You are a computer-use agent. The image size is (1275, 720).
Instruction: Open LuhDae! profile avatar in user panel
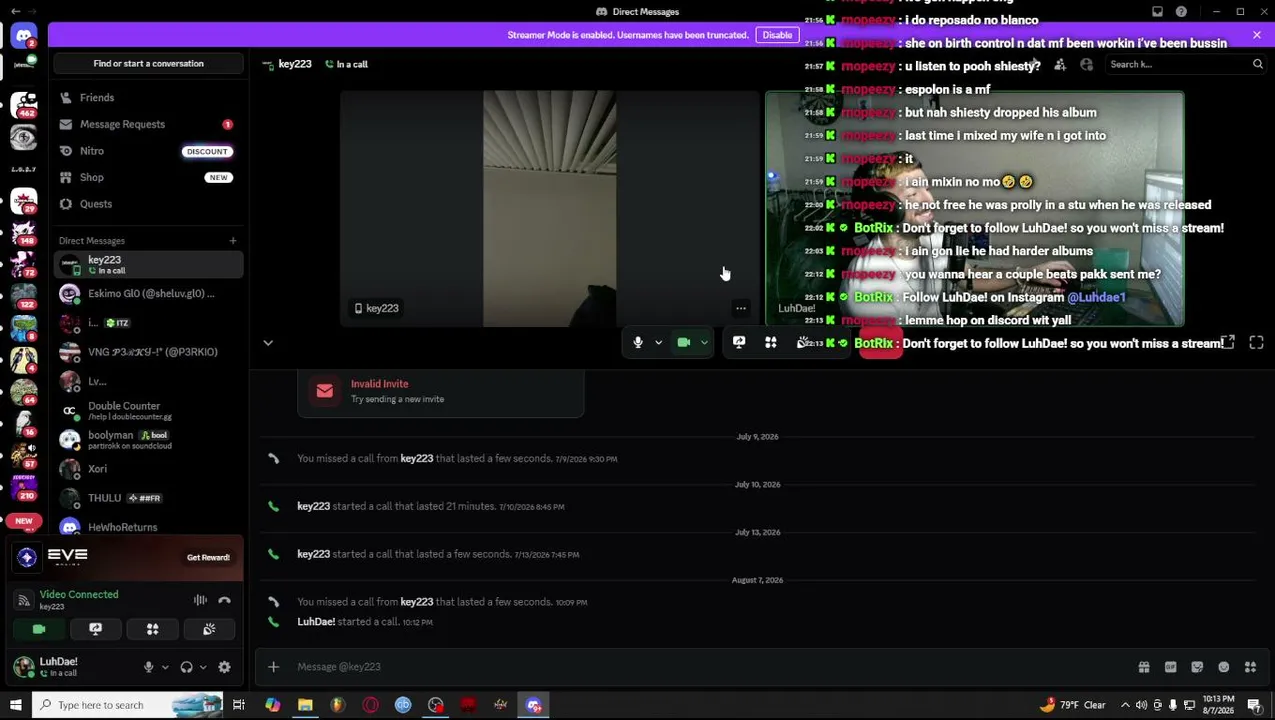tap(23, 667)
